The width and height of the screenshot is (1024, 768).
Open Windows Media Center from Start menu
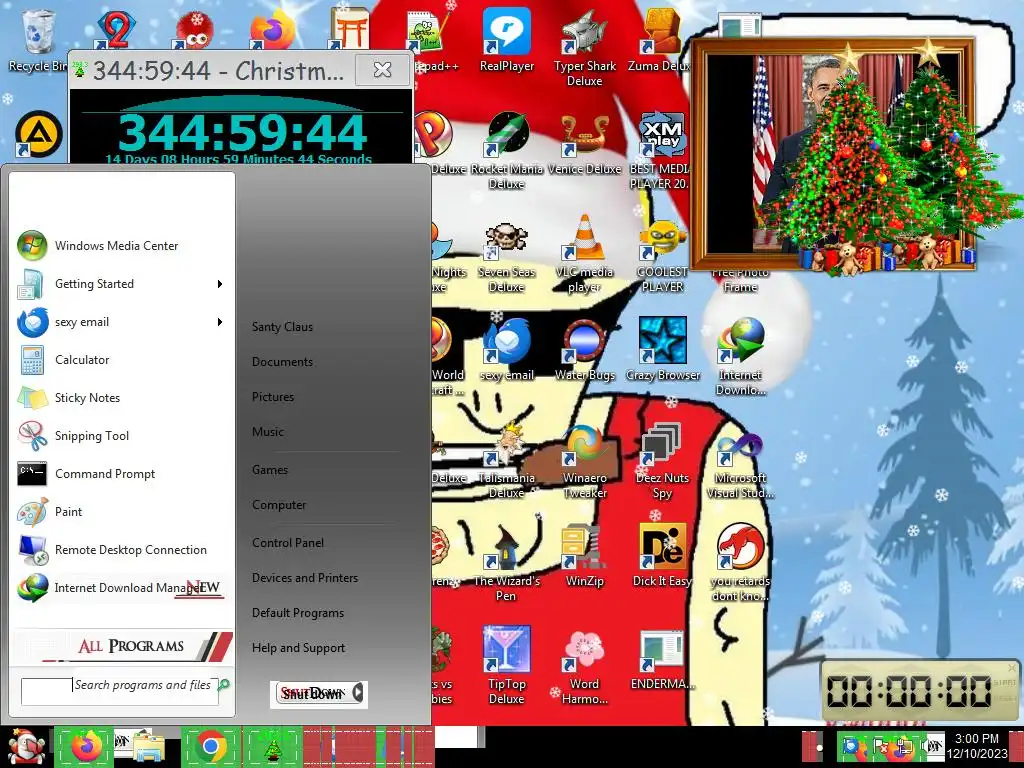121,246
